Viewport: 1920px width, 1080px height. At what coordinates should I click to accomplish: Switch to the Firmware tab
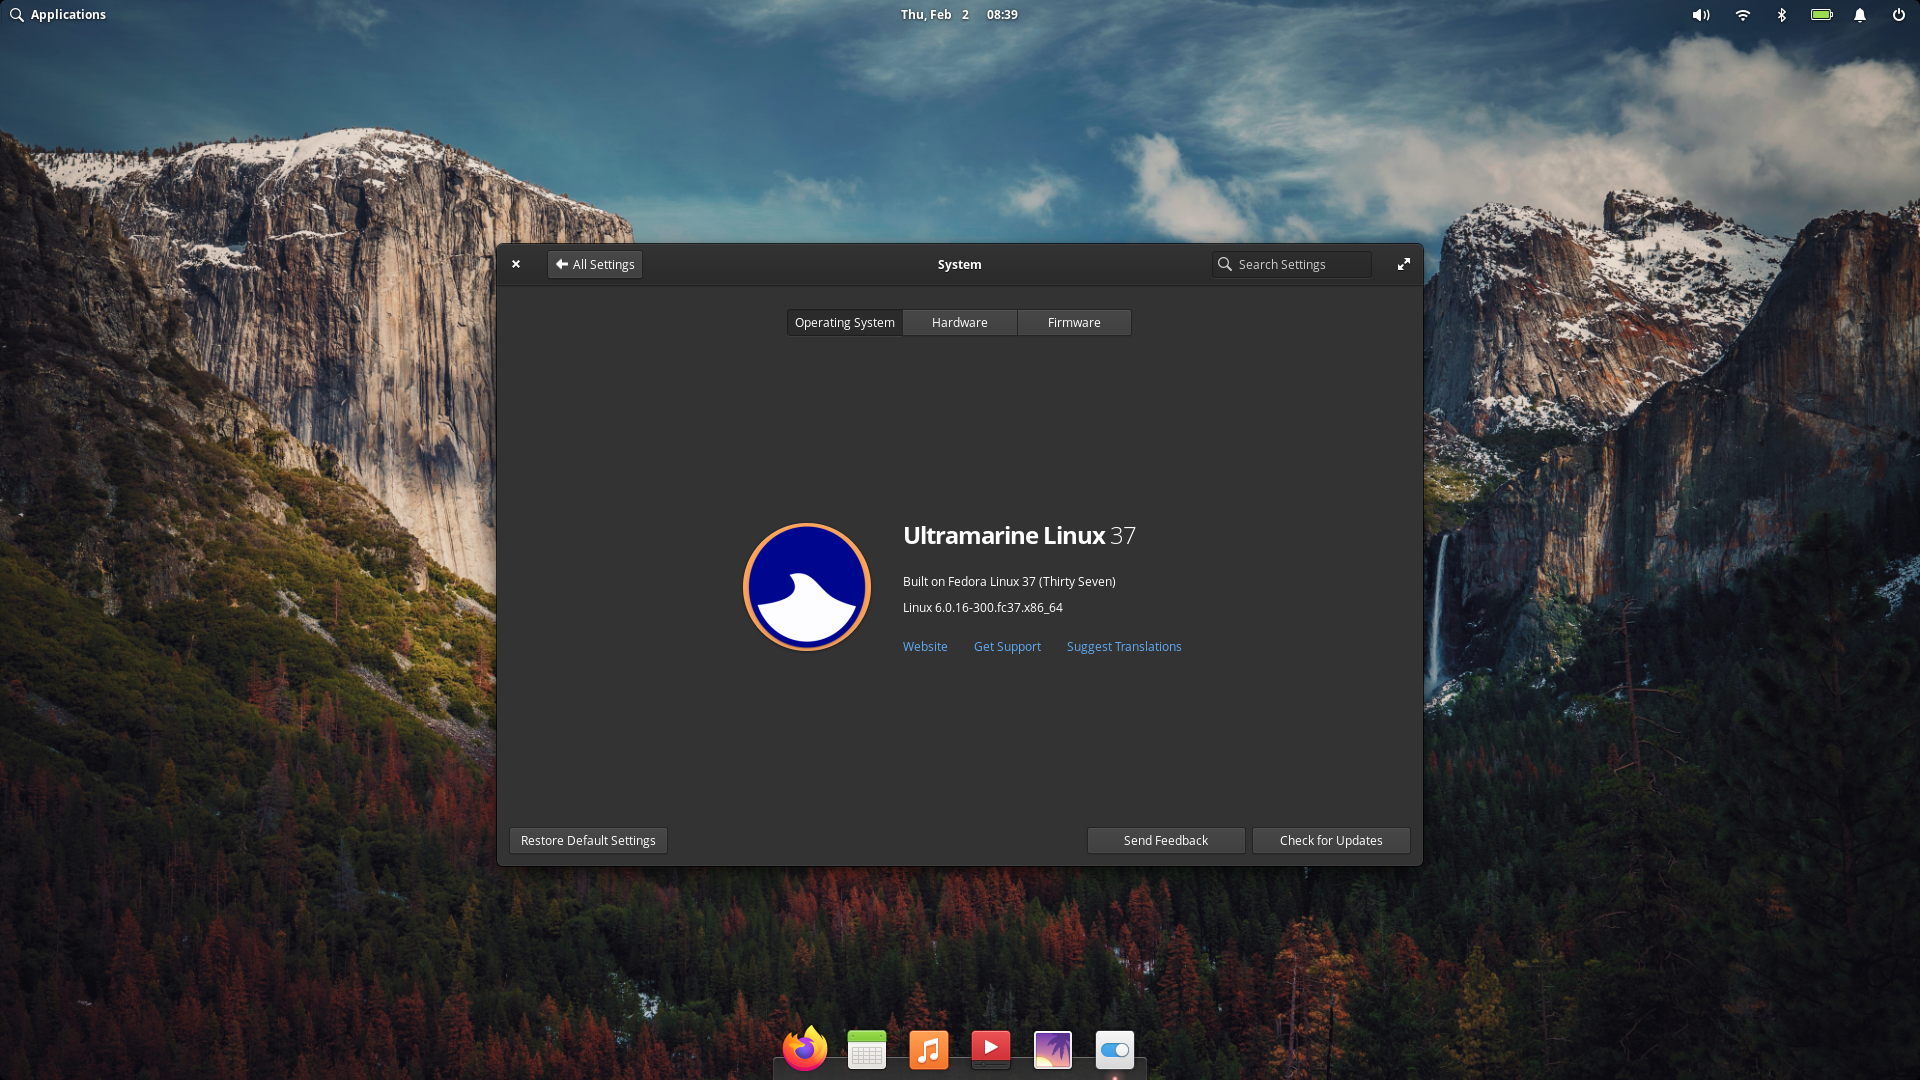point(1074,322)
